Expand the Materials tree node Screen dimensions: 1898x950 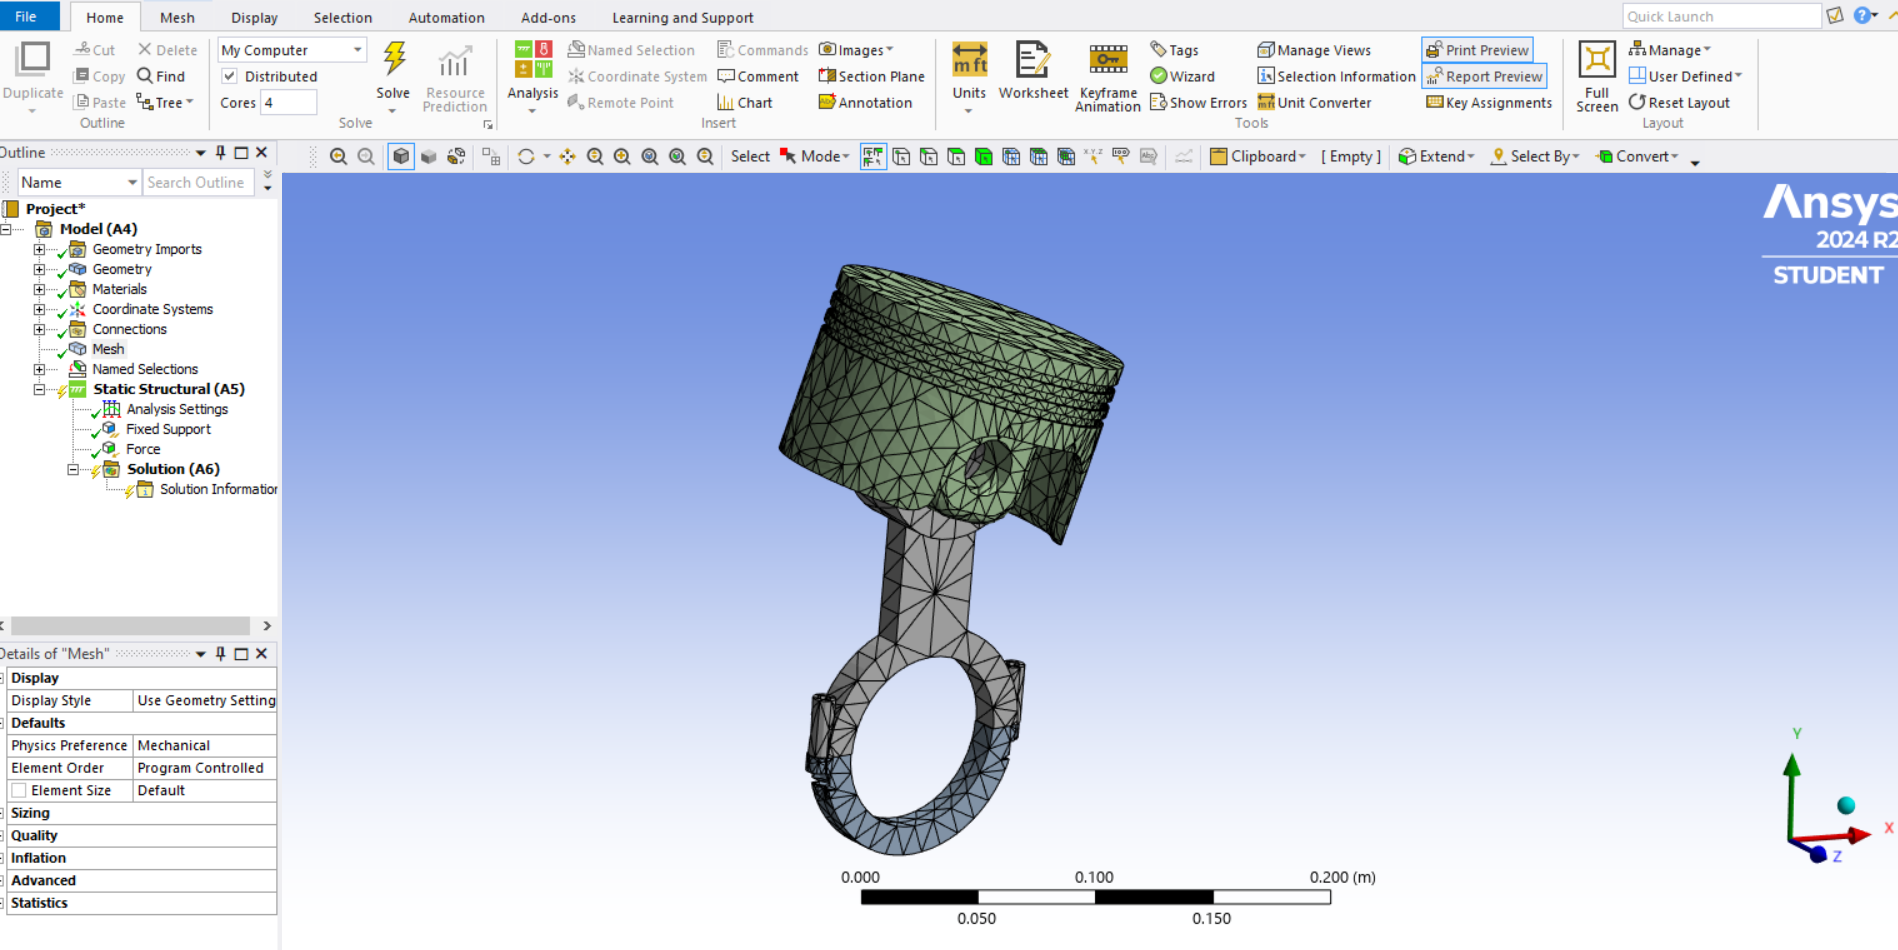39,290
